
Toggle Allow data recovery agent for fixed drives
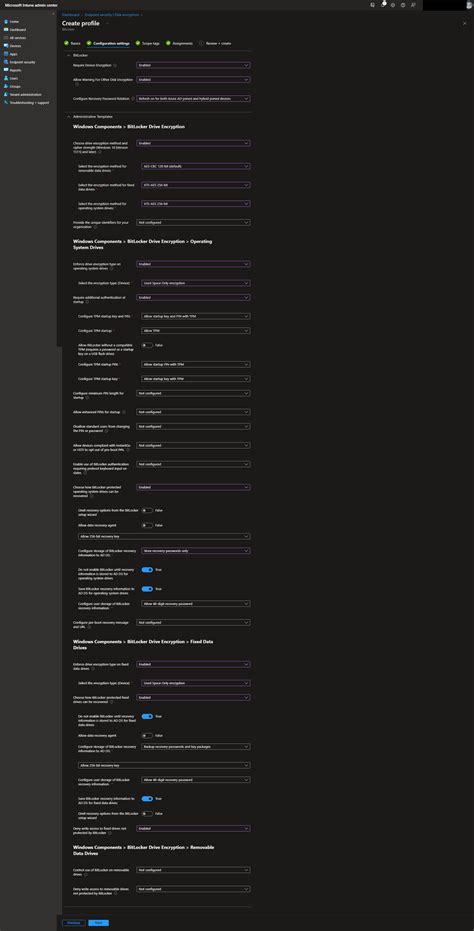[147, 735]
